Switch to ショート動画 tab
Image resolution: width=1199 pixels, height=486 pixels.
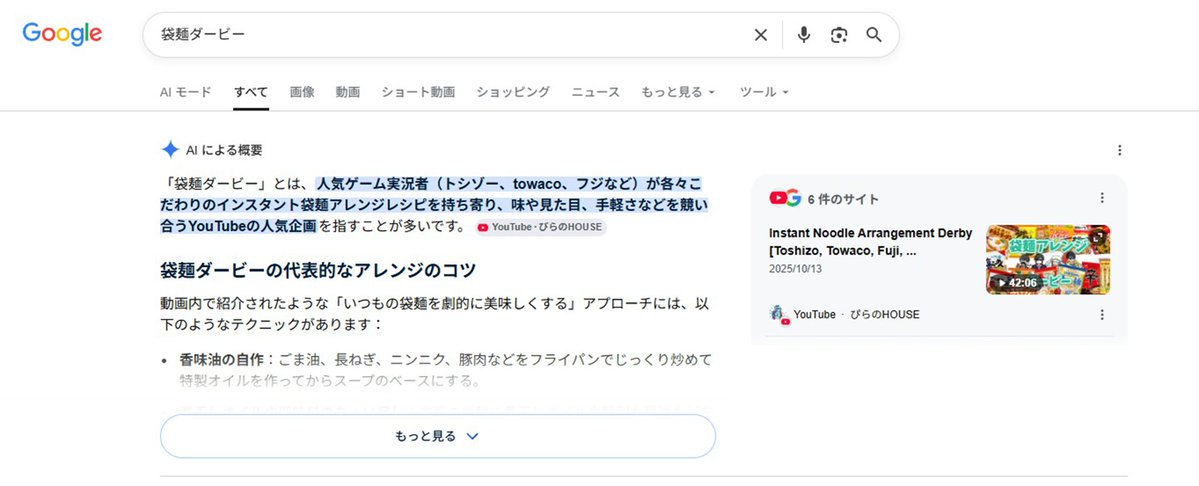(x=418, y=92)
